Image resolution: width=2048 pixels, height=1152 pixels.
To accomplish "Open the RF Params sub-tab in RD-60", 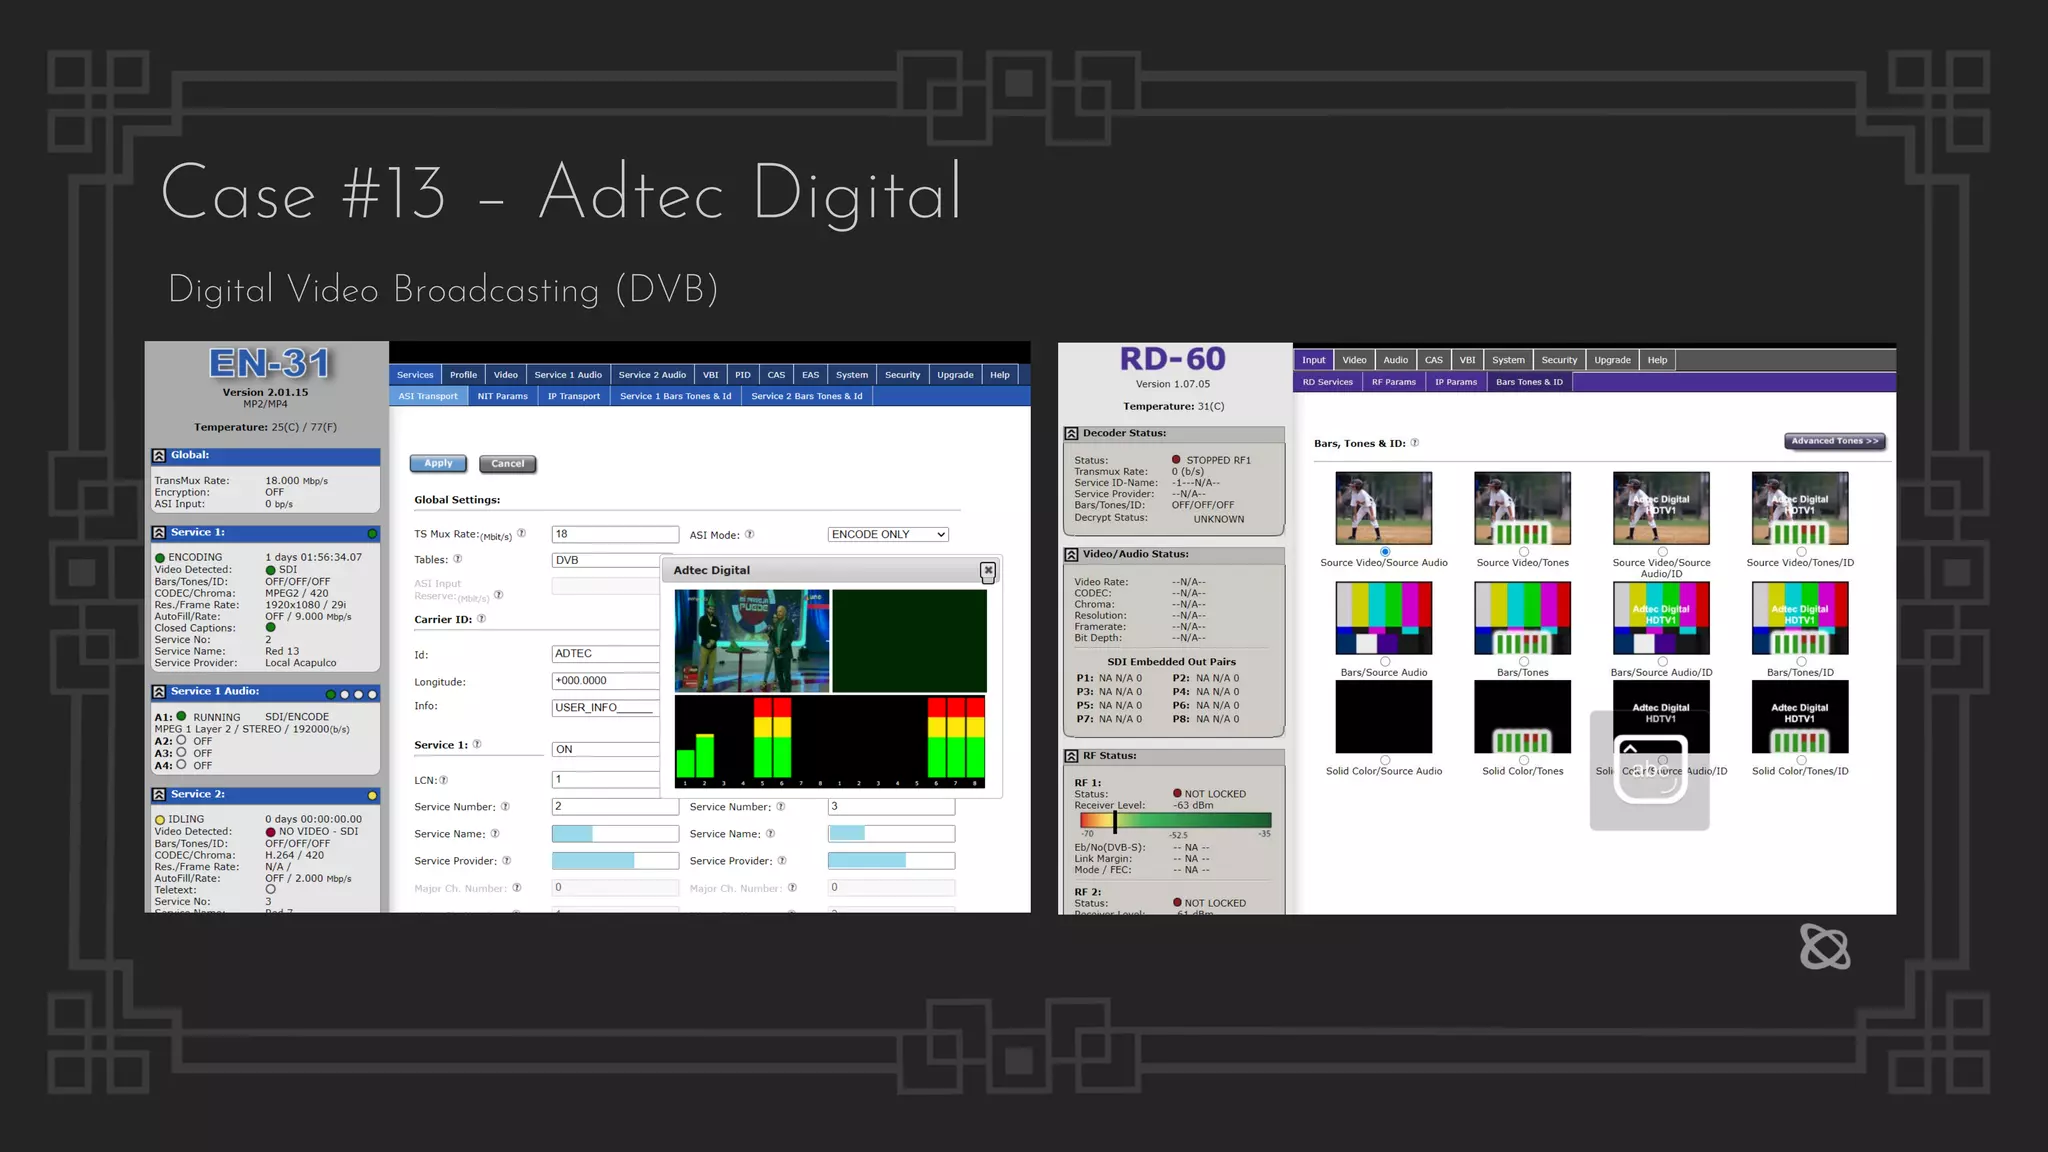I will pyautogui.click(x=1394, y=382).
